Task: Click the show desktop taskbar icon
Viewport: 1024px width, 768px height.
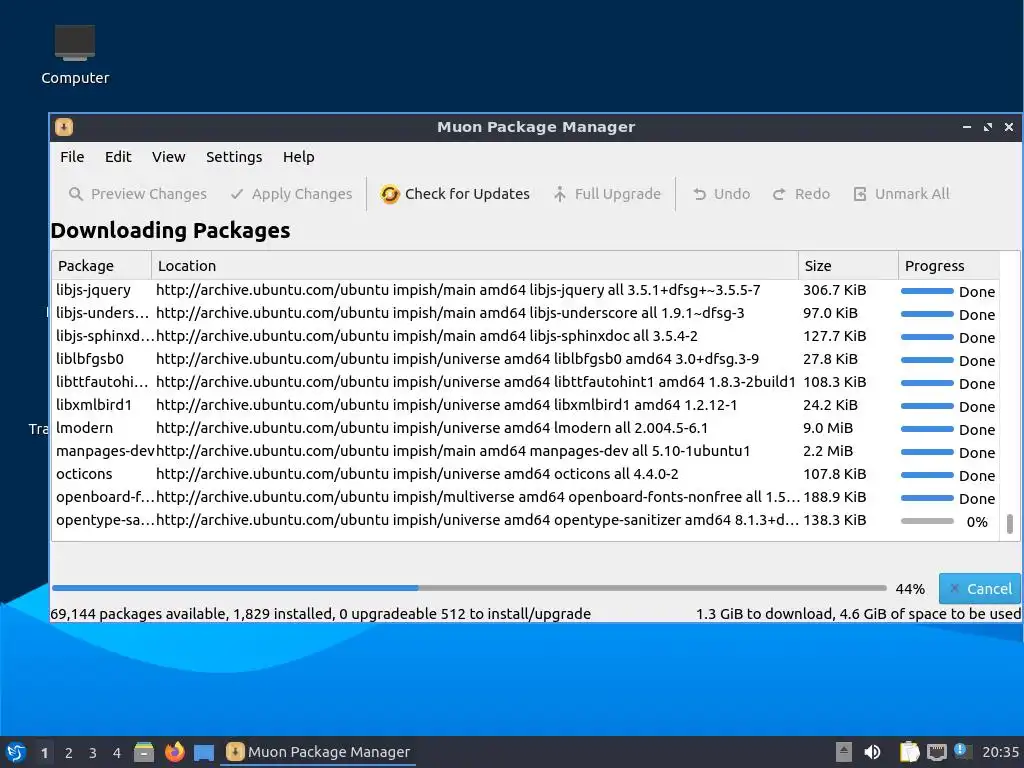Action: pos(204,753)
